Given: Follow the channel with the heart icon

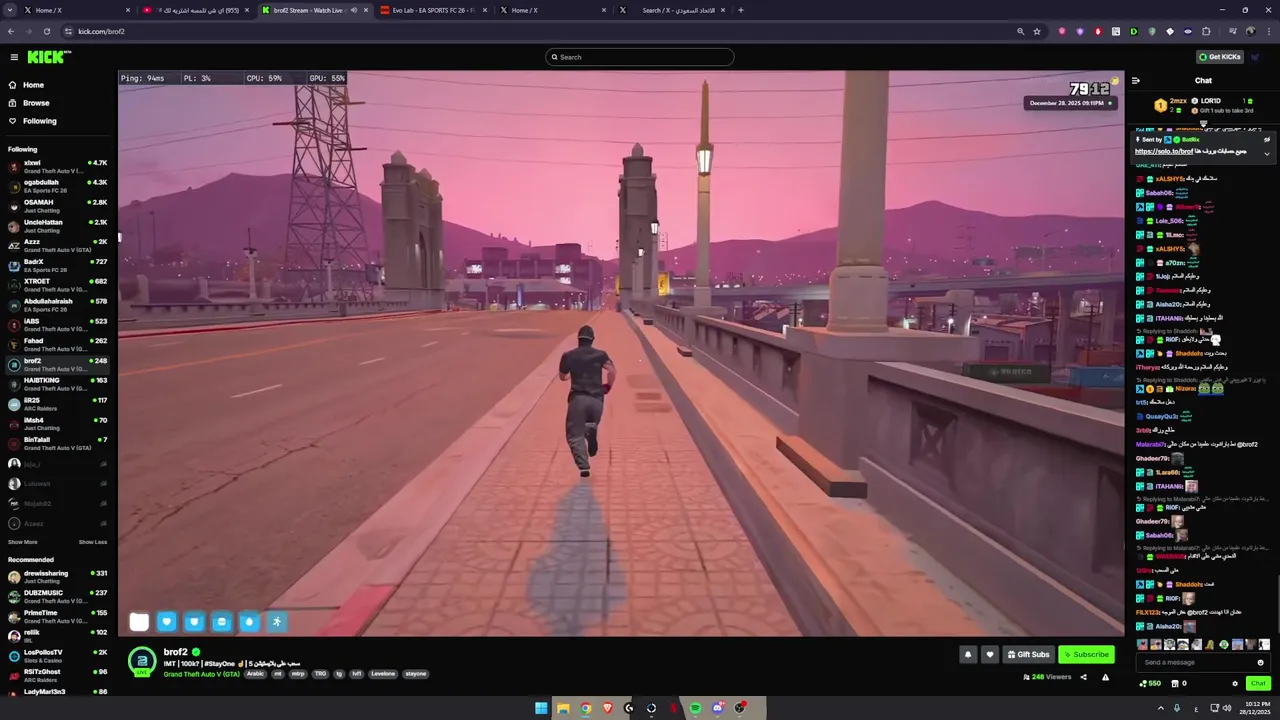Looking at the screenshot, I should [x=990, y=655].
